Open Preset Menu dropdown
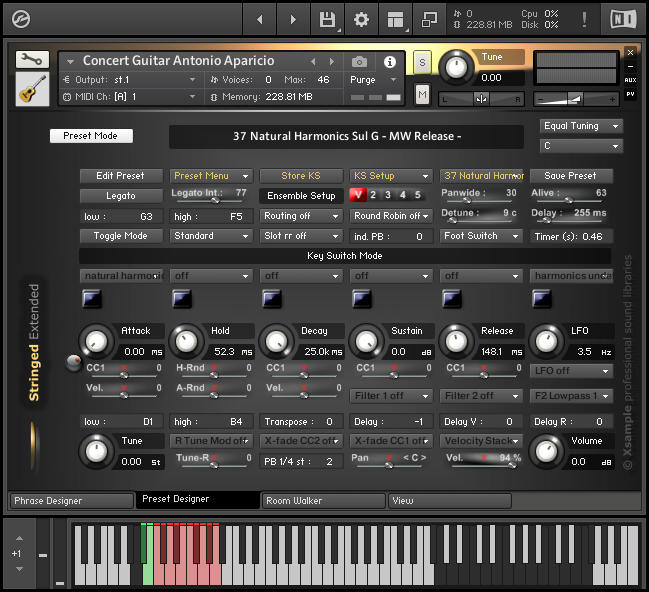Screen dimensions: 649x592 point(211,176)
